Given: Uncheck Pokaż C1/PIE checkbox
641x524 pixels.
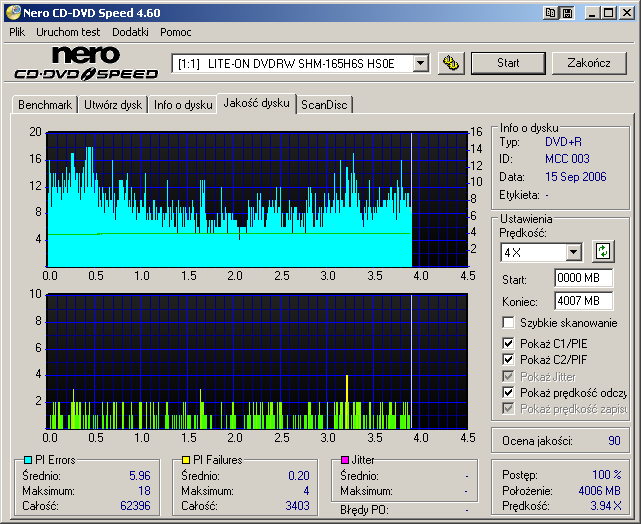Looking at the screenshot, I should (x=508, y=343).
